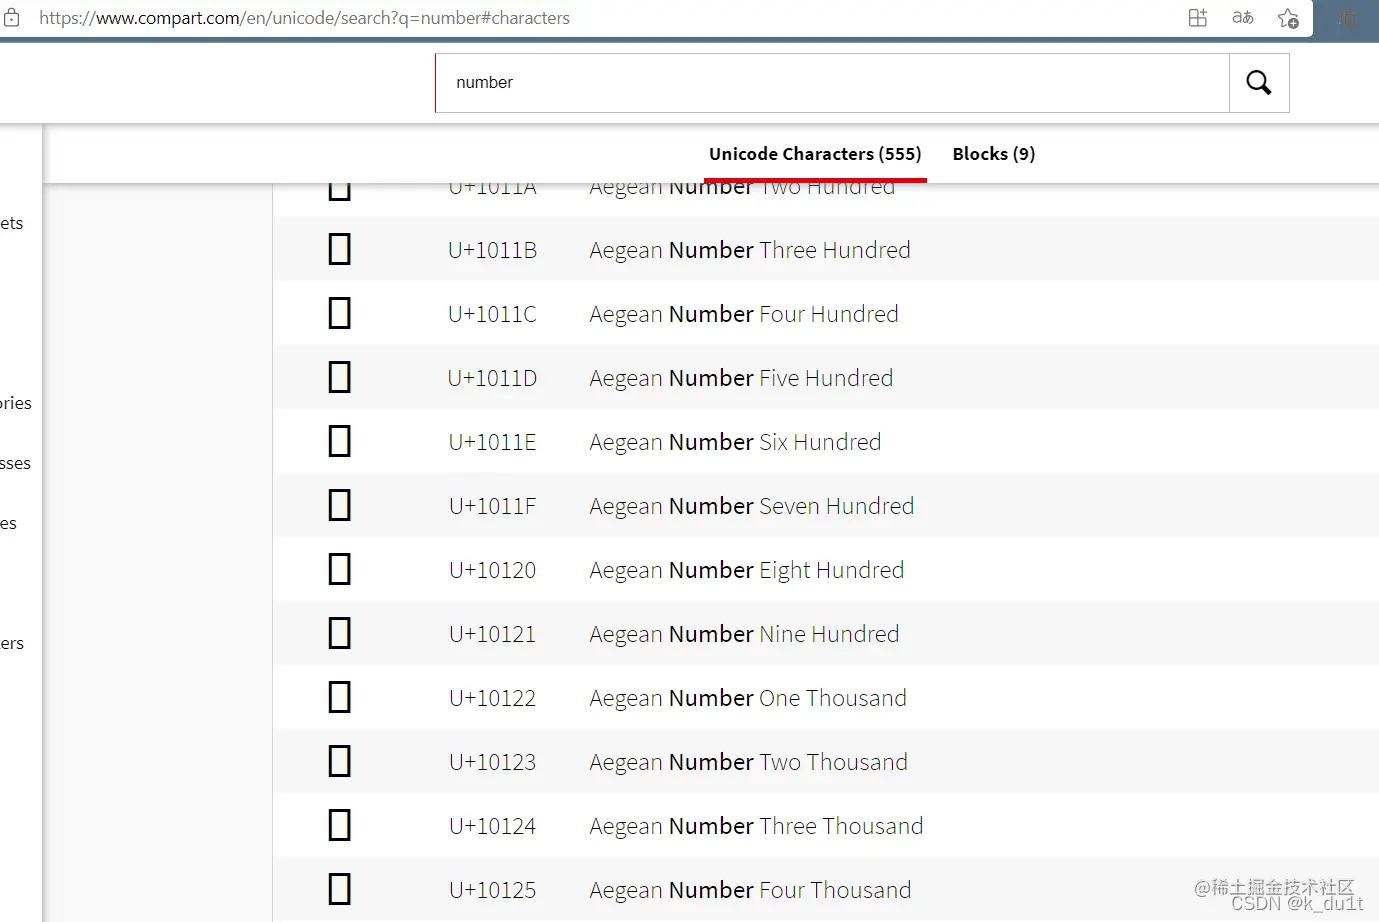Open Aegean Number Two Thousand entry
1379x922 pixels.
pyautogui.click(x=749, y=762)
